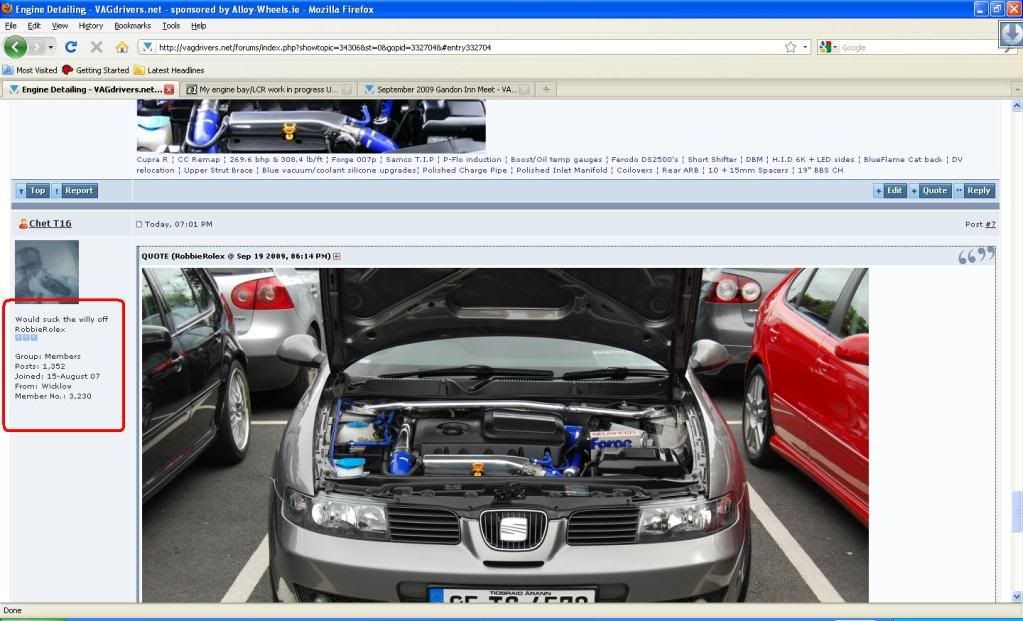
Task: Go to the Home page icon
Action: point(122,47)
